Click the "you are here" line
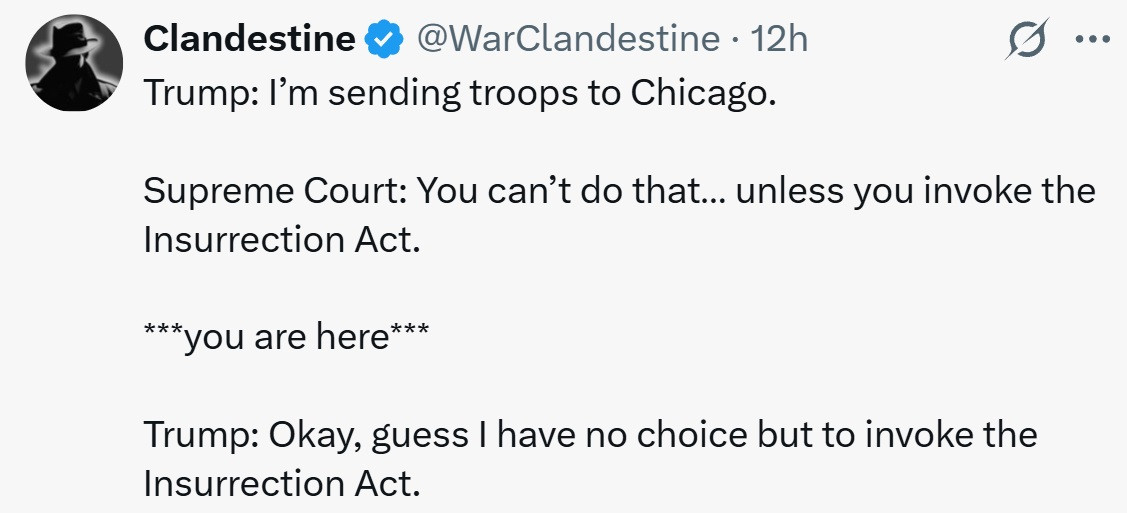This screenshot has width=1127, height=513. 286,338
